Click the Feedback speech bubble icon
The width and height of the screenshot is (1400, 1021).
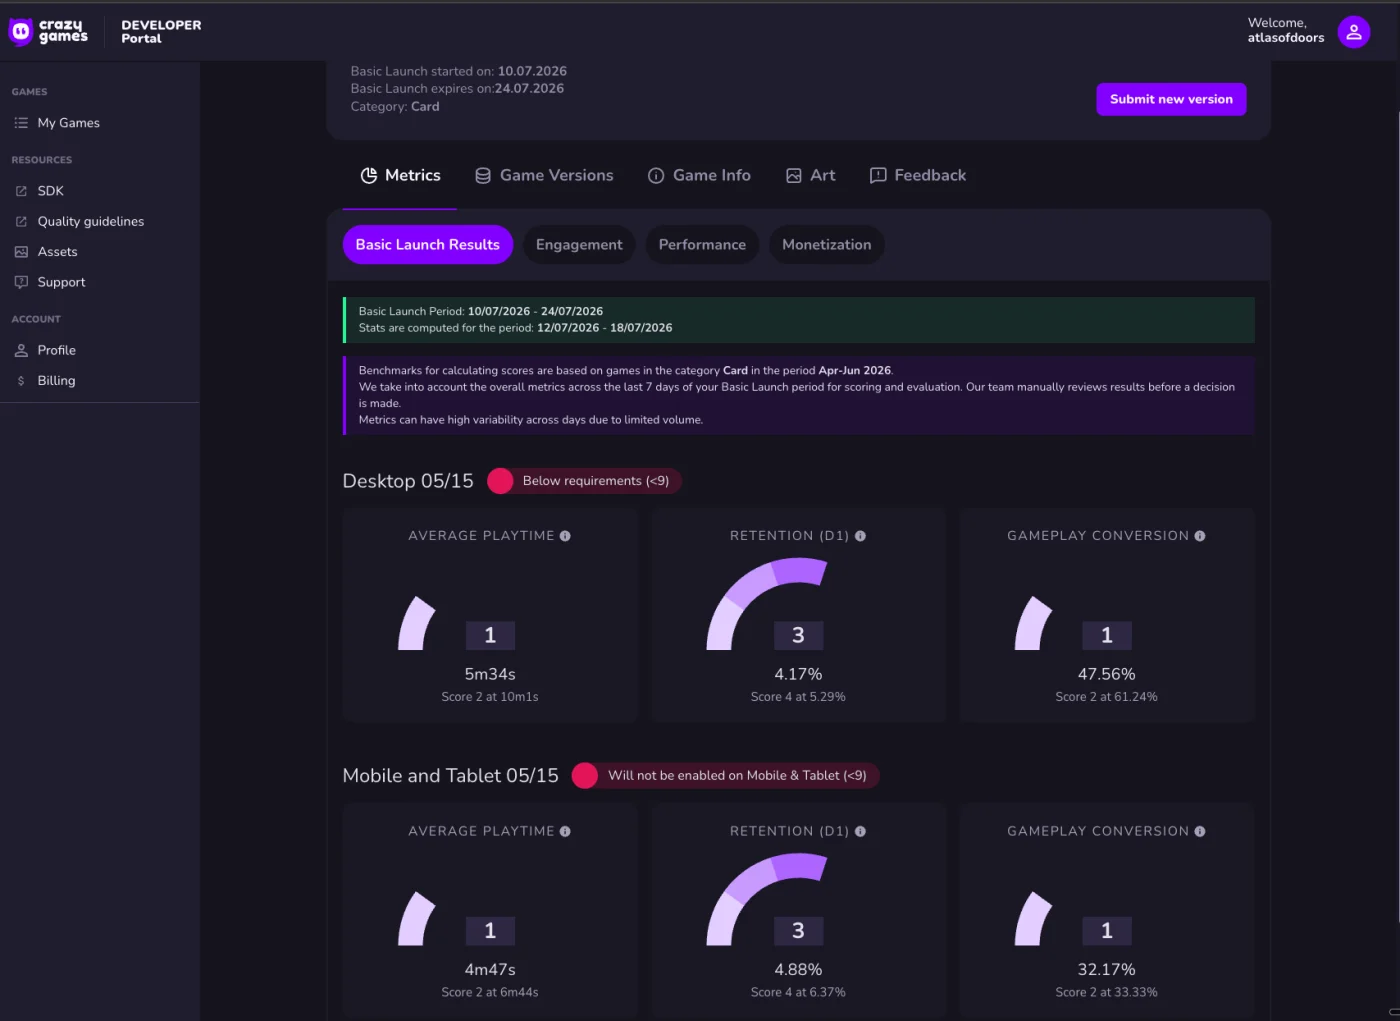(x=878, y=176)
